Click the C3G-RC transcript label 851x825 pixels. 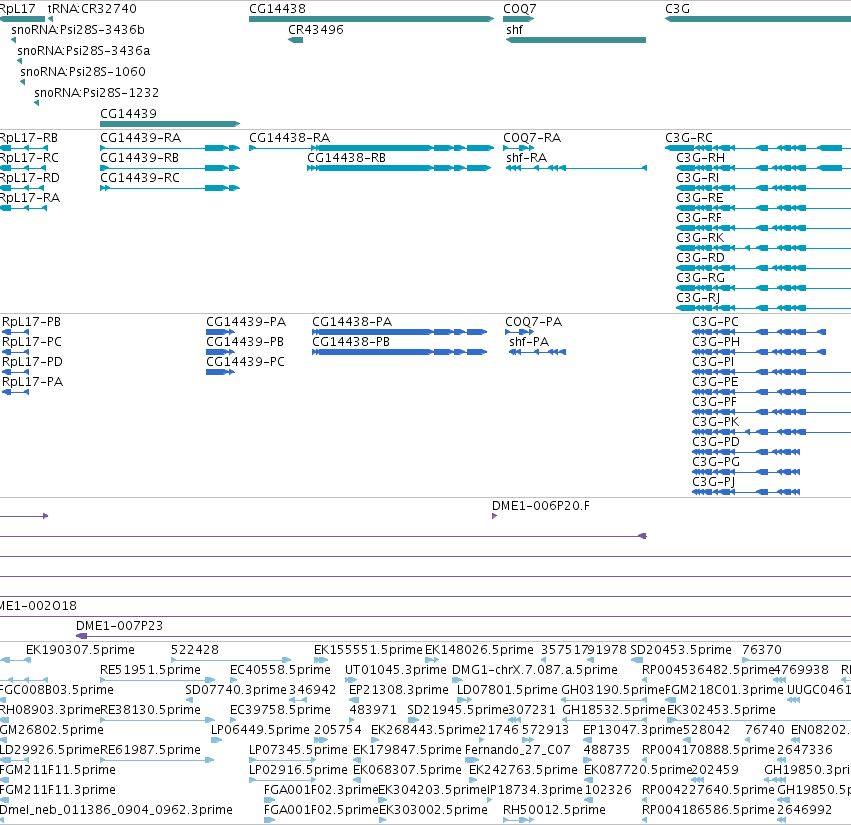click(689, 138)
